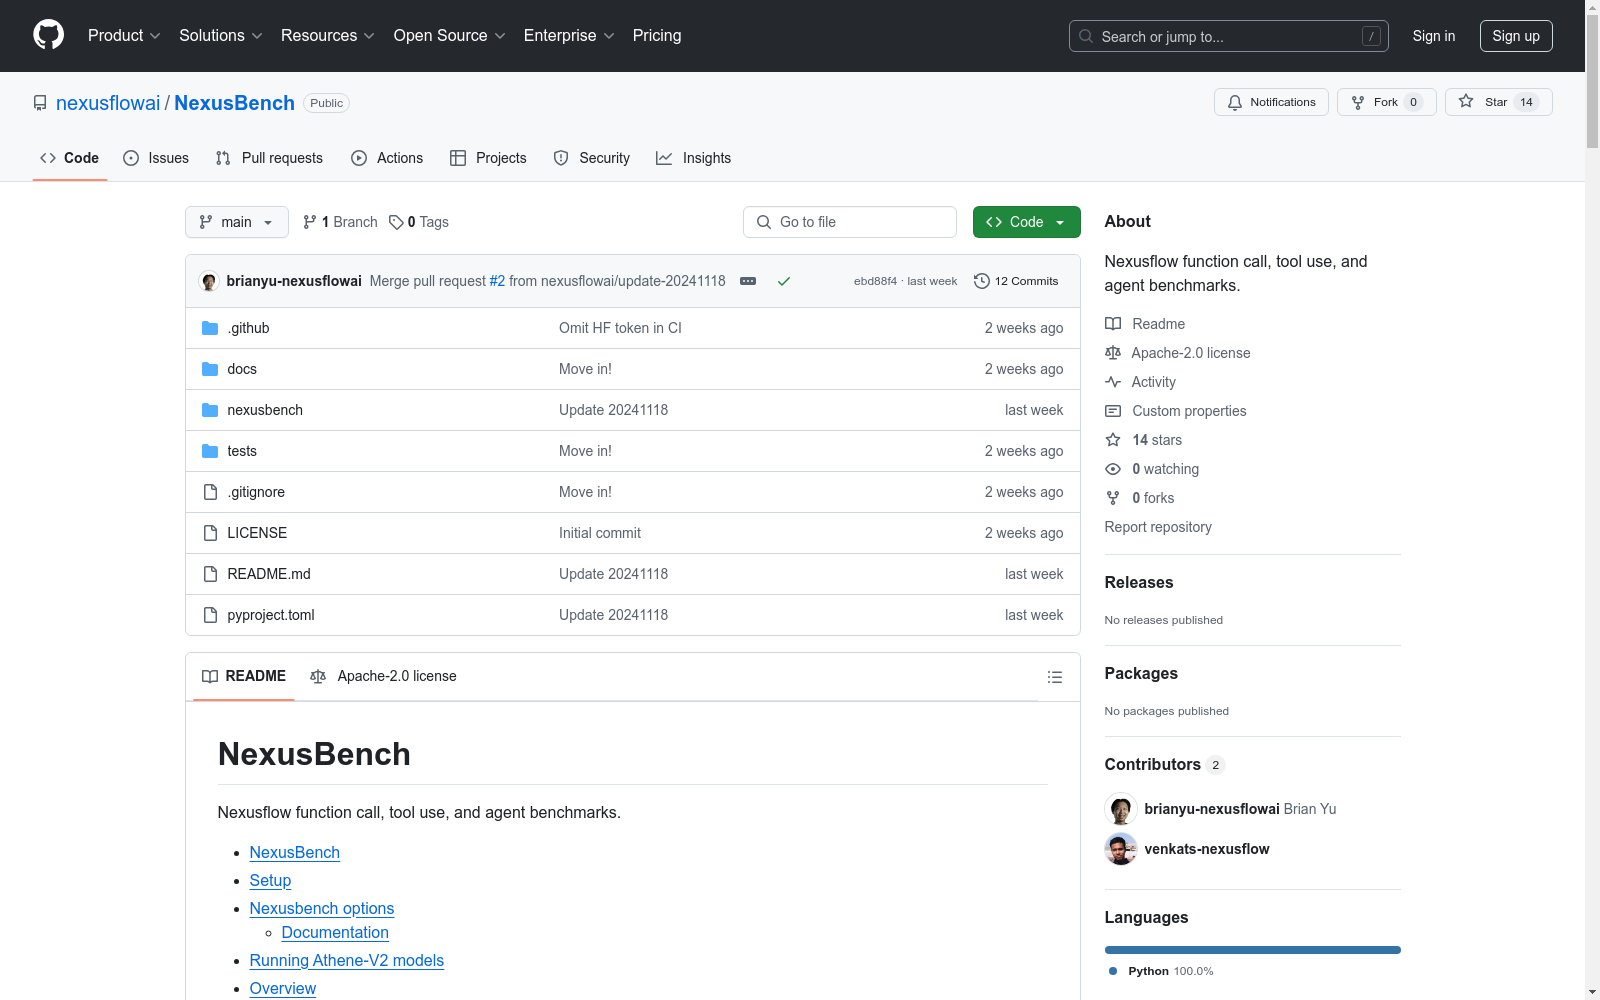Open the commit history clock icon

point(982,281)
